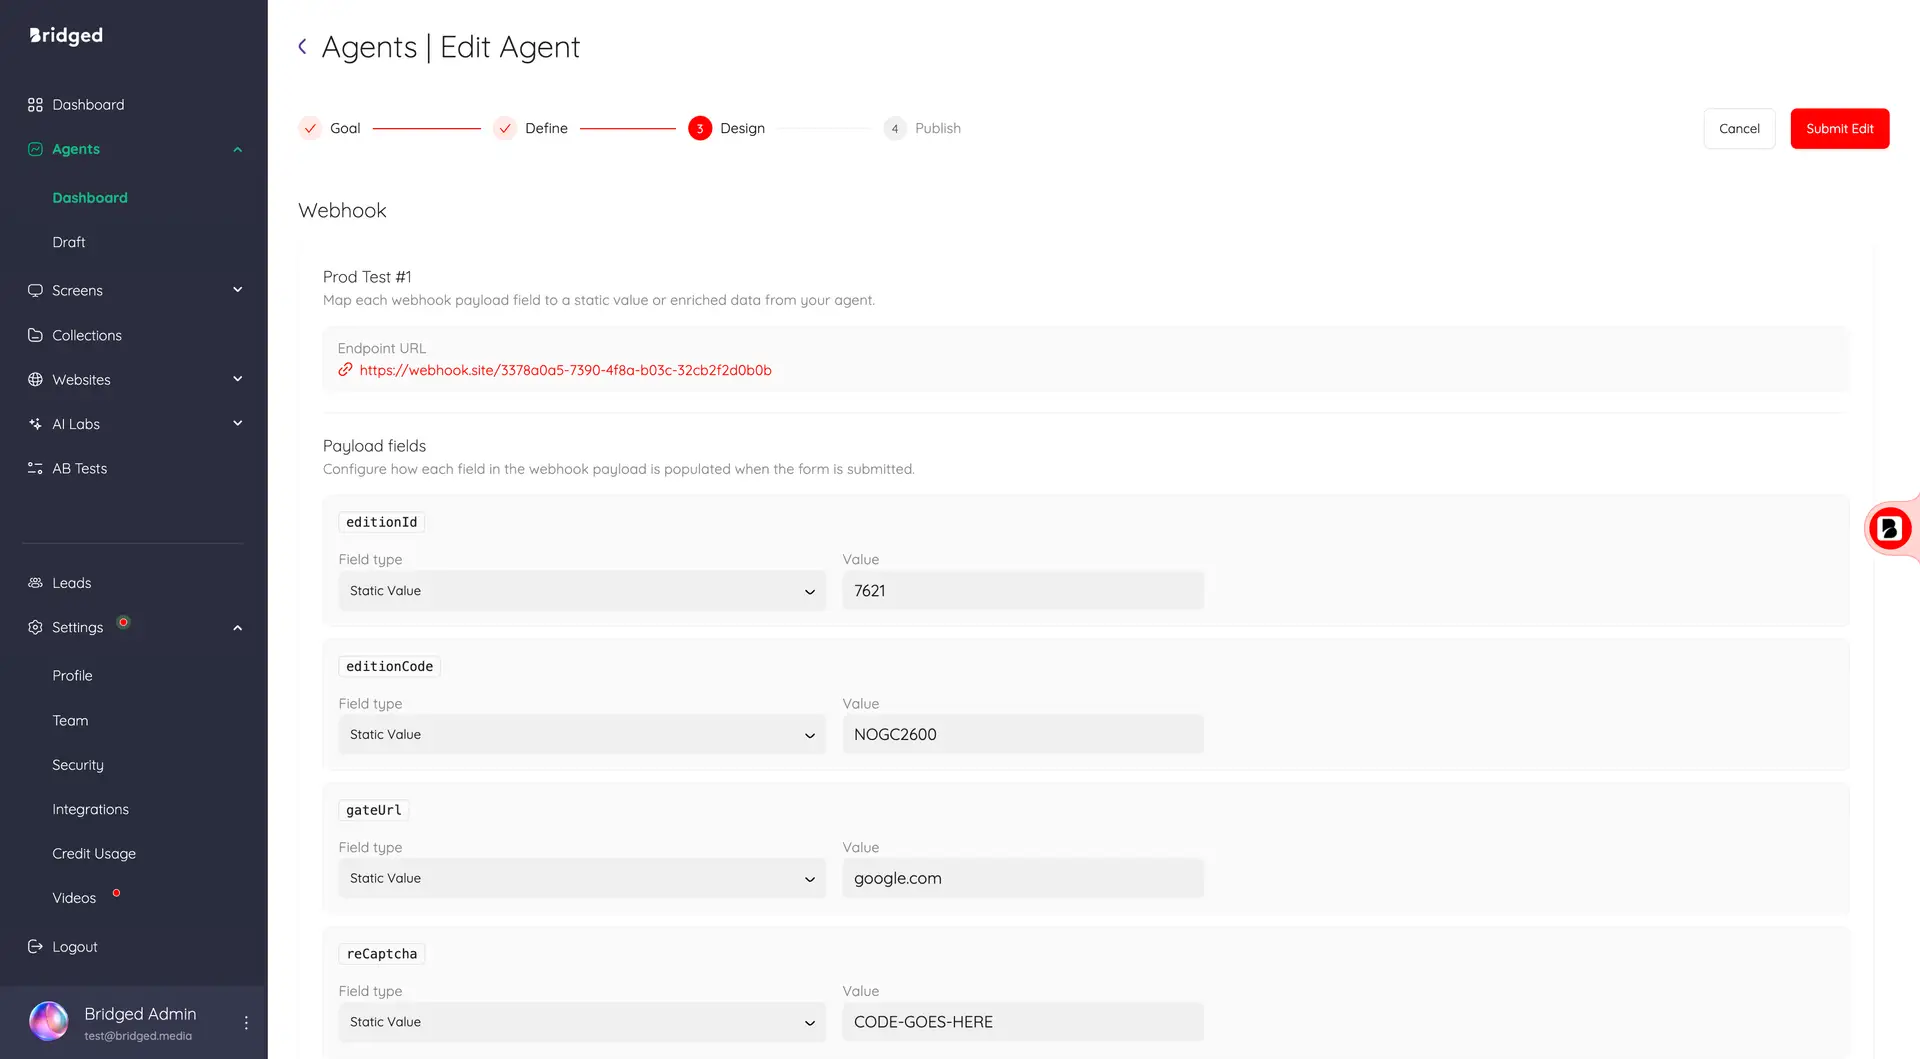Click the Publish step label
This screenshot has height=1059, width=1920.
[938, 128]
